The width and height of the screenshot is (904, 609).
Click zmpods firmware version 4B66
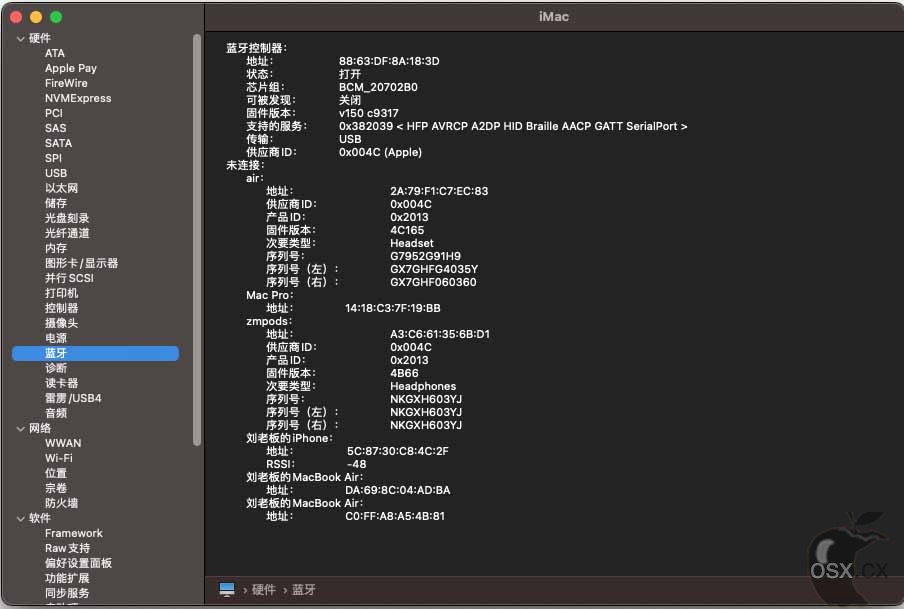click(404, 373)
